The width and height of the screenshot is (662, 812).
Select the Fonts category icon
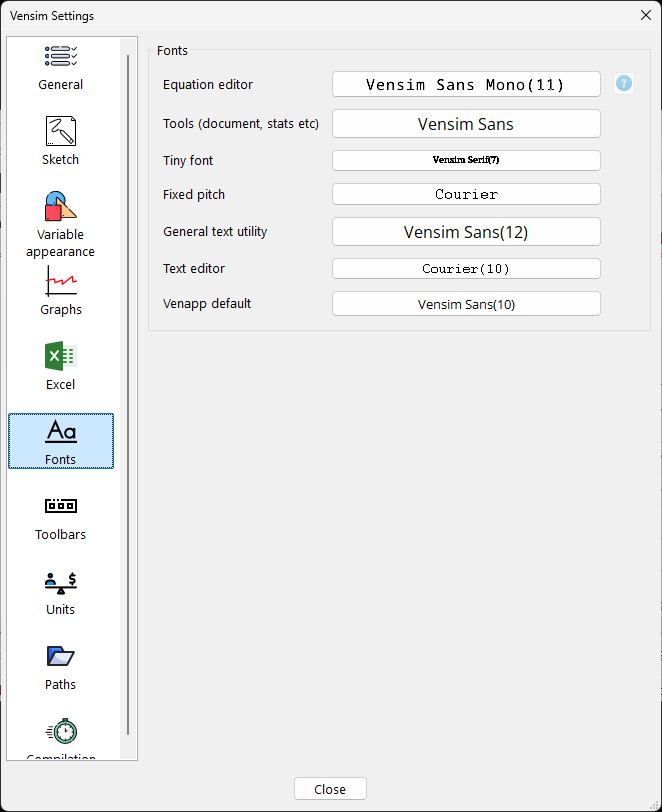[x=61, y=431]
